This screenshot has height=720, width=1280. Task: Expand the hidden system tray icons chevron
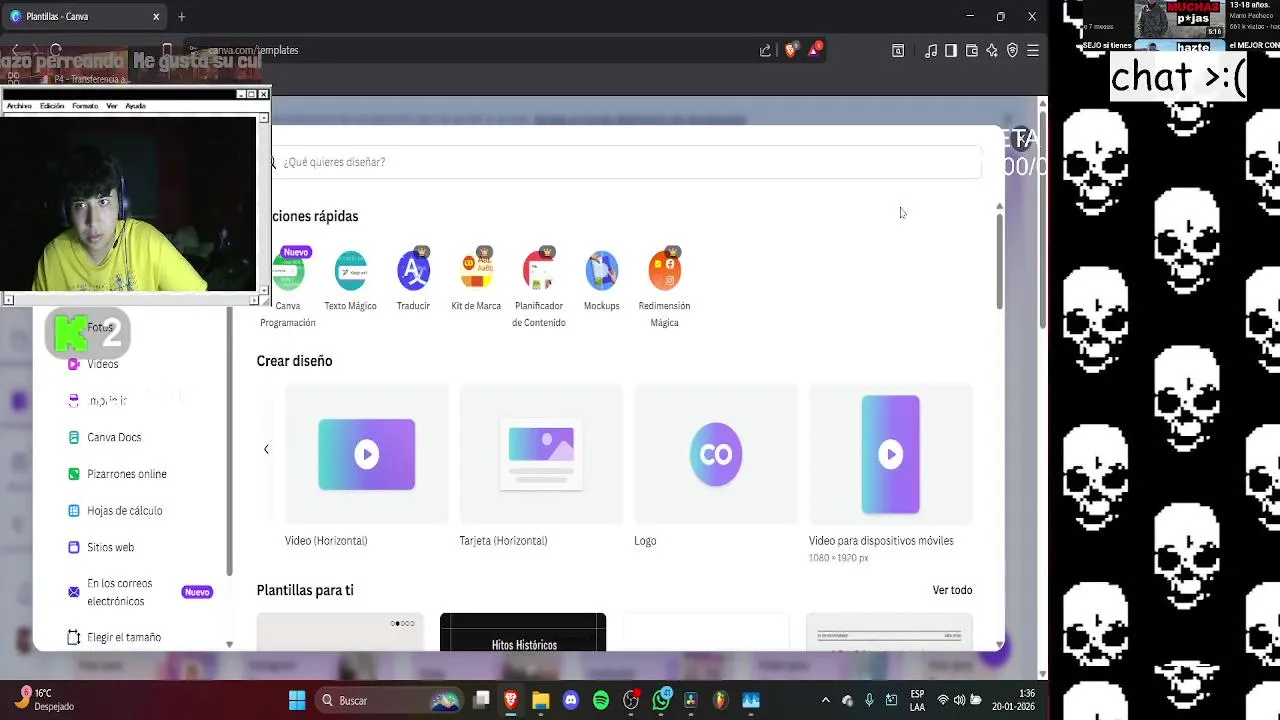tap(825, 700)
